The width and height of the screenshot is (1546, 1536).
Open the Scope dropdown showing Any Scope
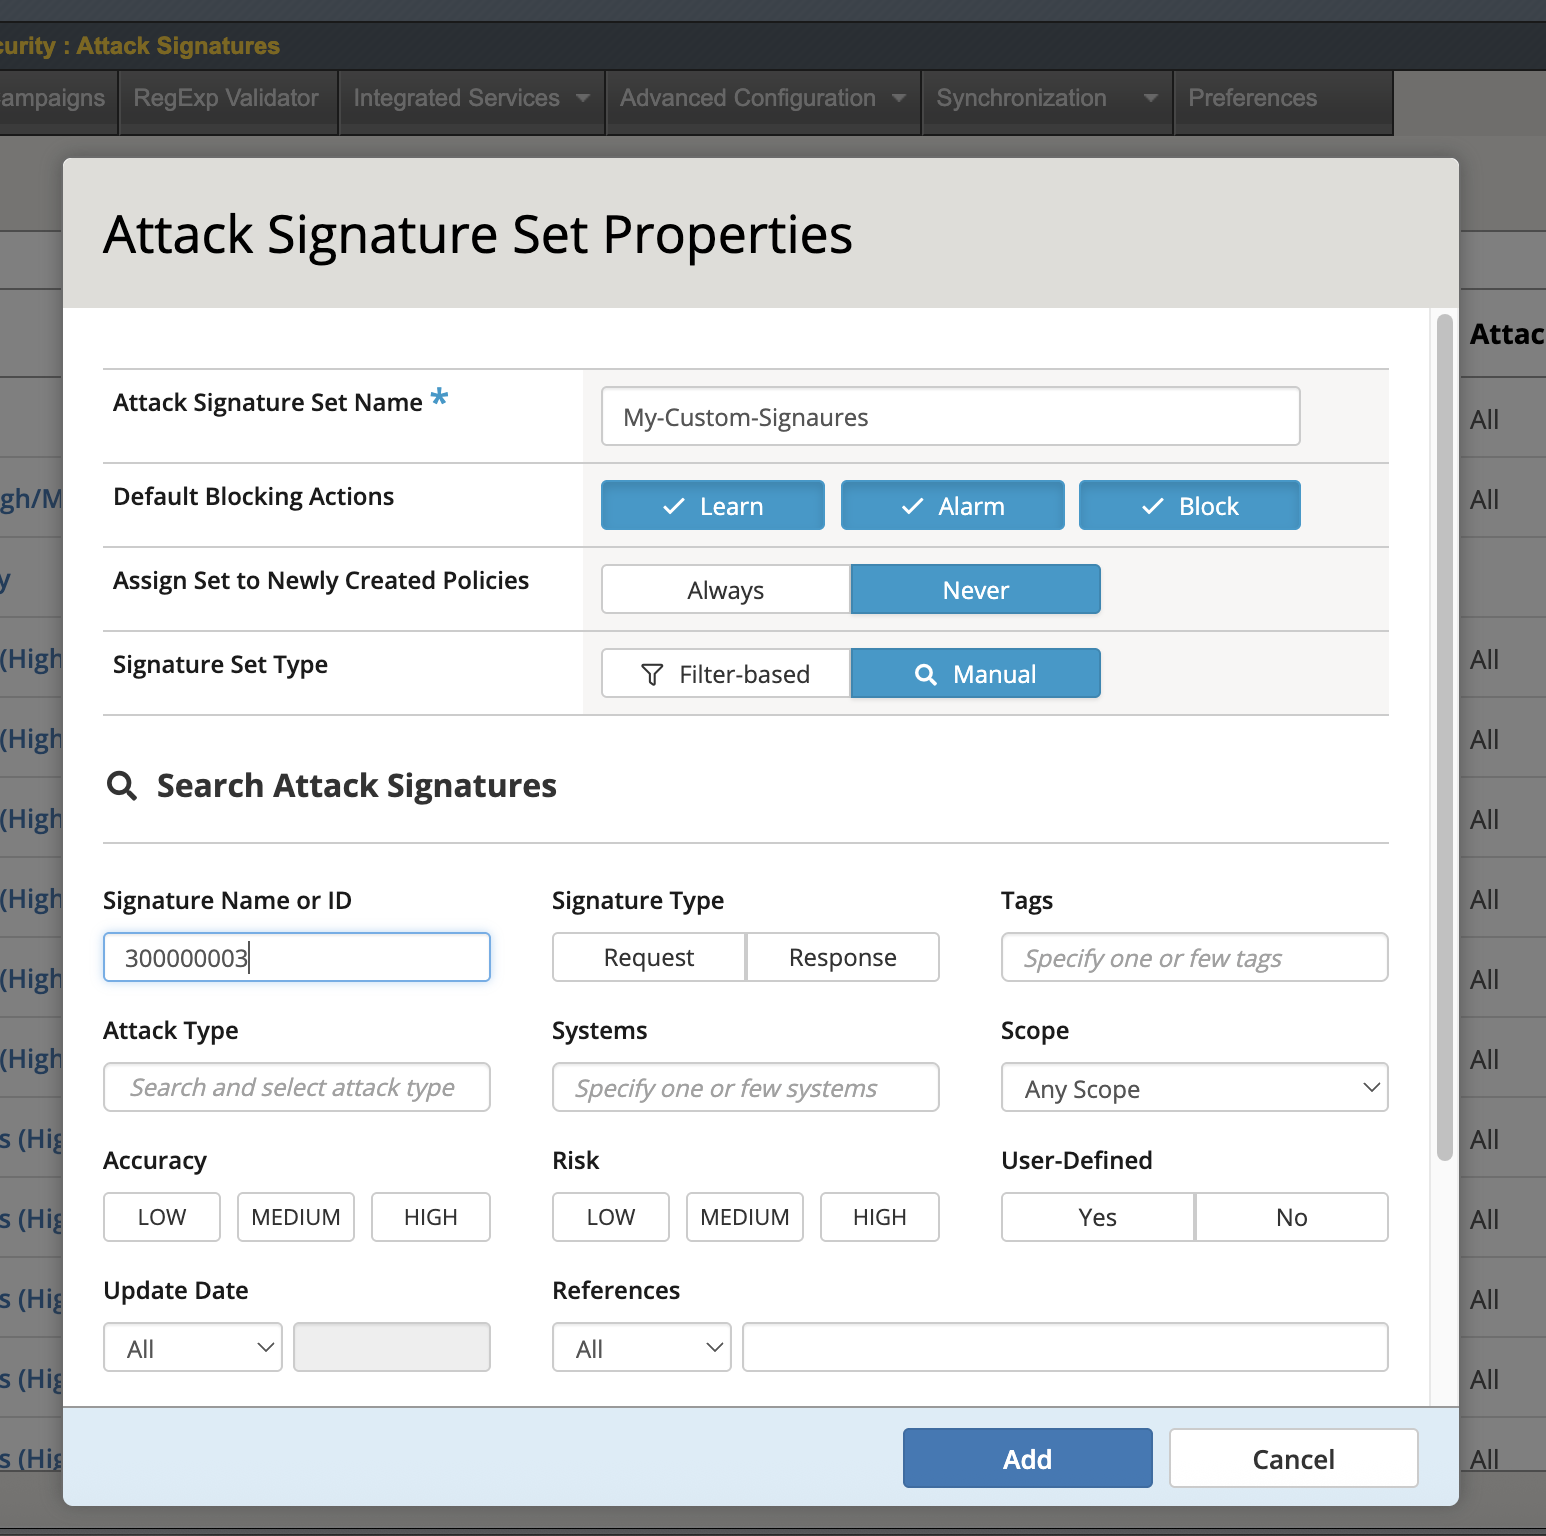click(1195, 1087)
